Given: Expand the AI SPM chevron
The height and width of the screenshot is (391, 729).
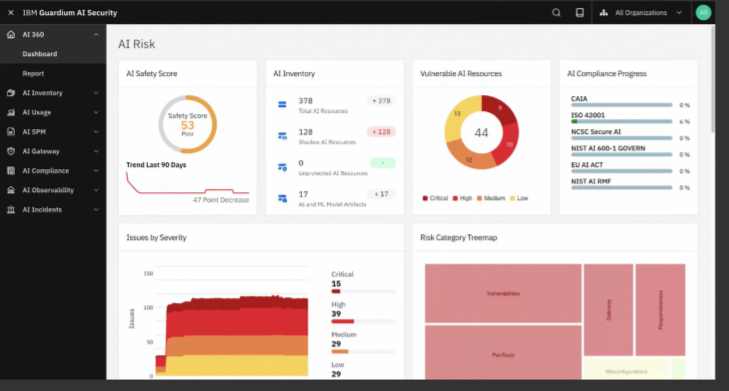Looking at the screenshot, I should point(96,132).
